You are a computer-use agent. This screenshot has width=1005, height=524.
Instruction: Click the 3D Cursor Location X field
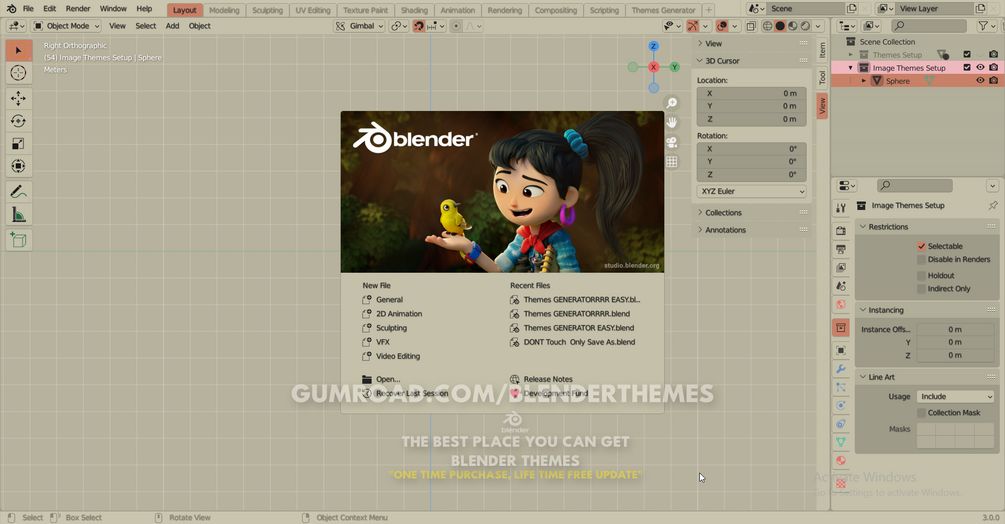point(751,94)
